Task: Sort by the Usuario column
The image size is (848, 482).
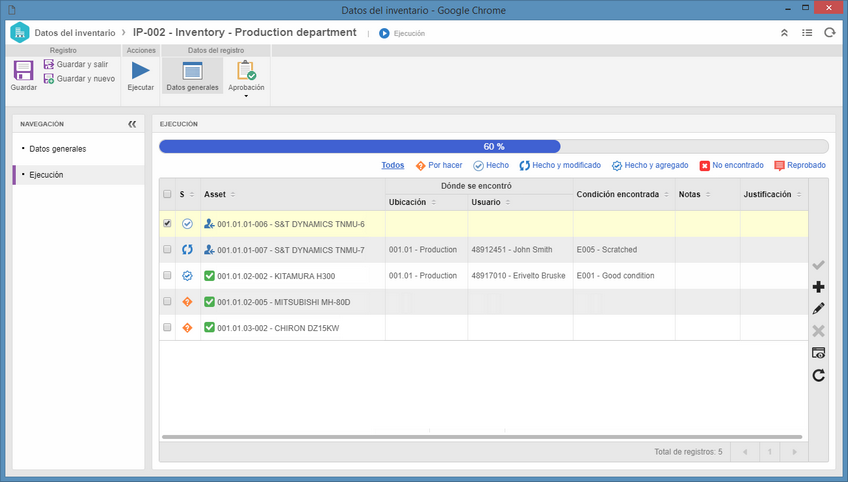Action: [491, 202]
